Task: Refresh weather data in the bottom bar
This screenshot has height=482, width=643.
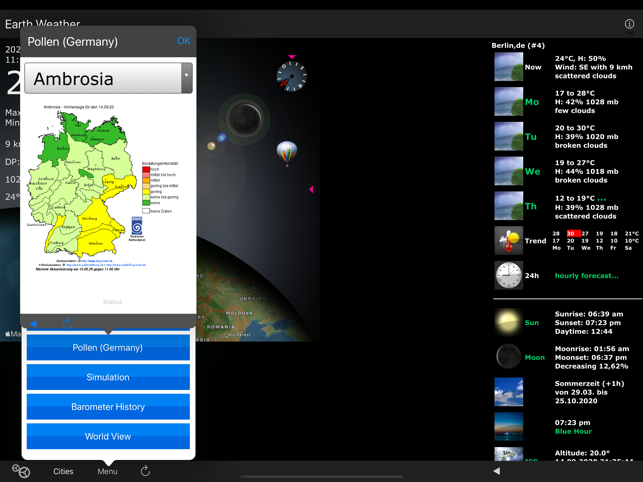Action: tap(145, 471)
